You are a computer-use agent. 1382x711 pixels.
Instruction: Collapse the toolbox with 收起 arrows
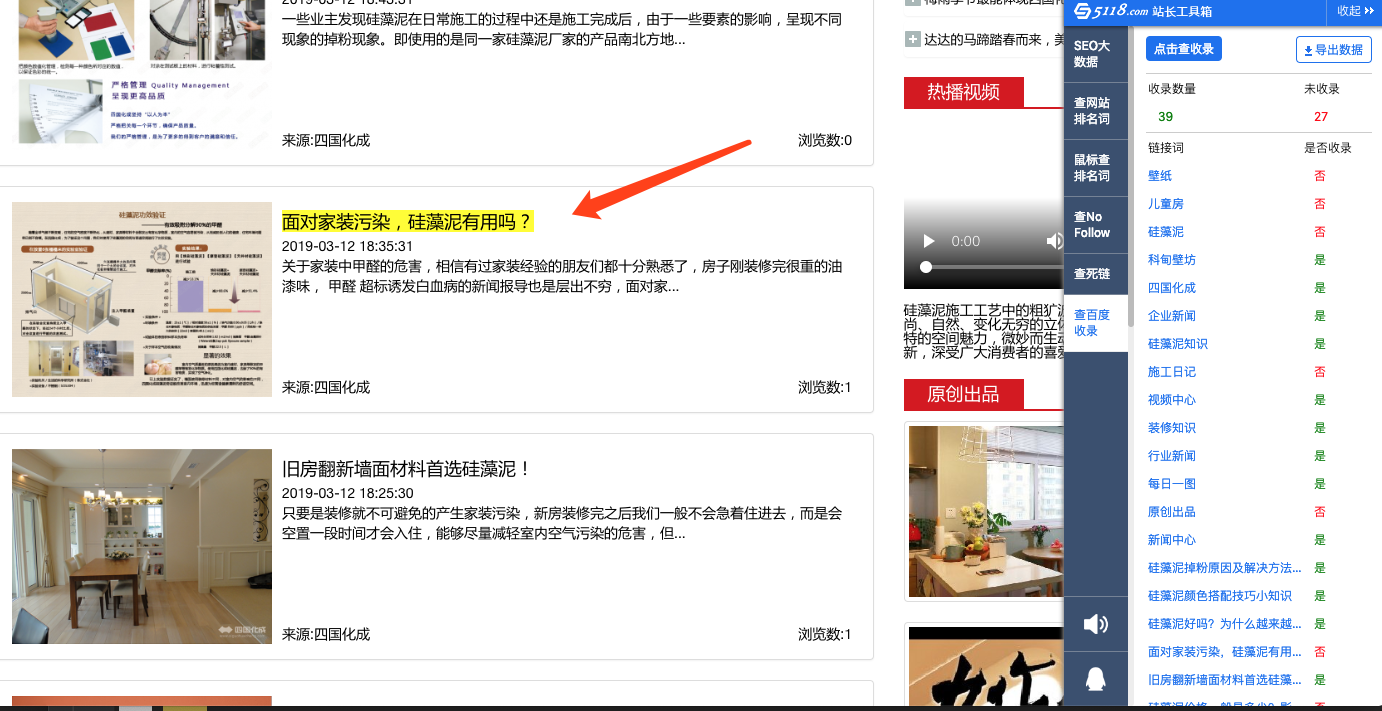[x=1356, y=11]
